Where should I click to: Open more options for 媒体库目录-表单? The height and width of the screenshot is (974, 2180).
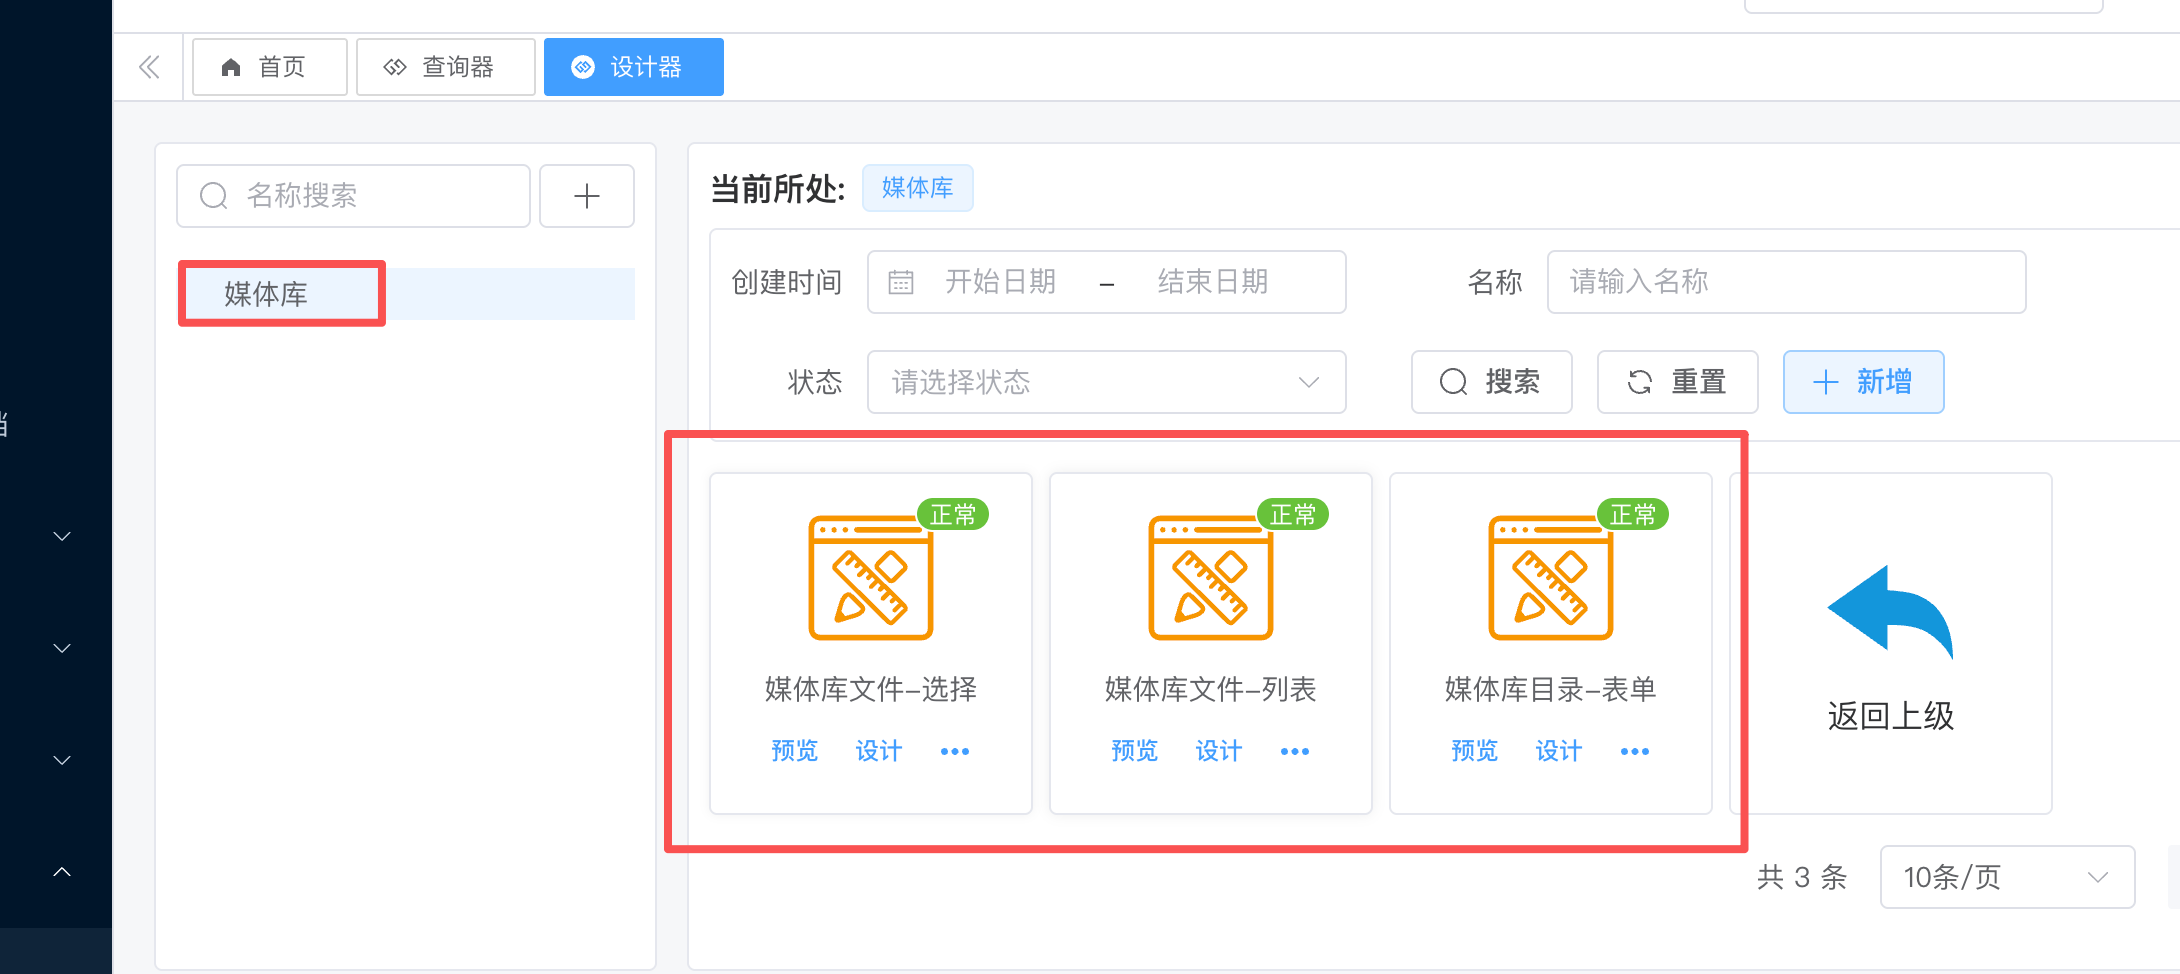click(x=1634, y=751)
